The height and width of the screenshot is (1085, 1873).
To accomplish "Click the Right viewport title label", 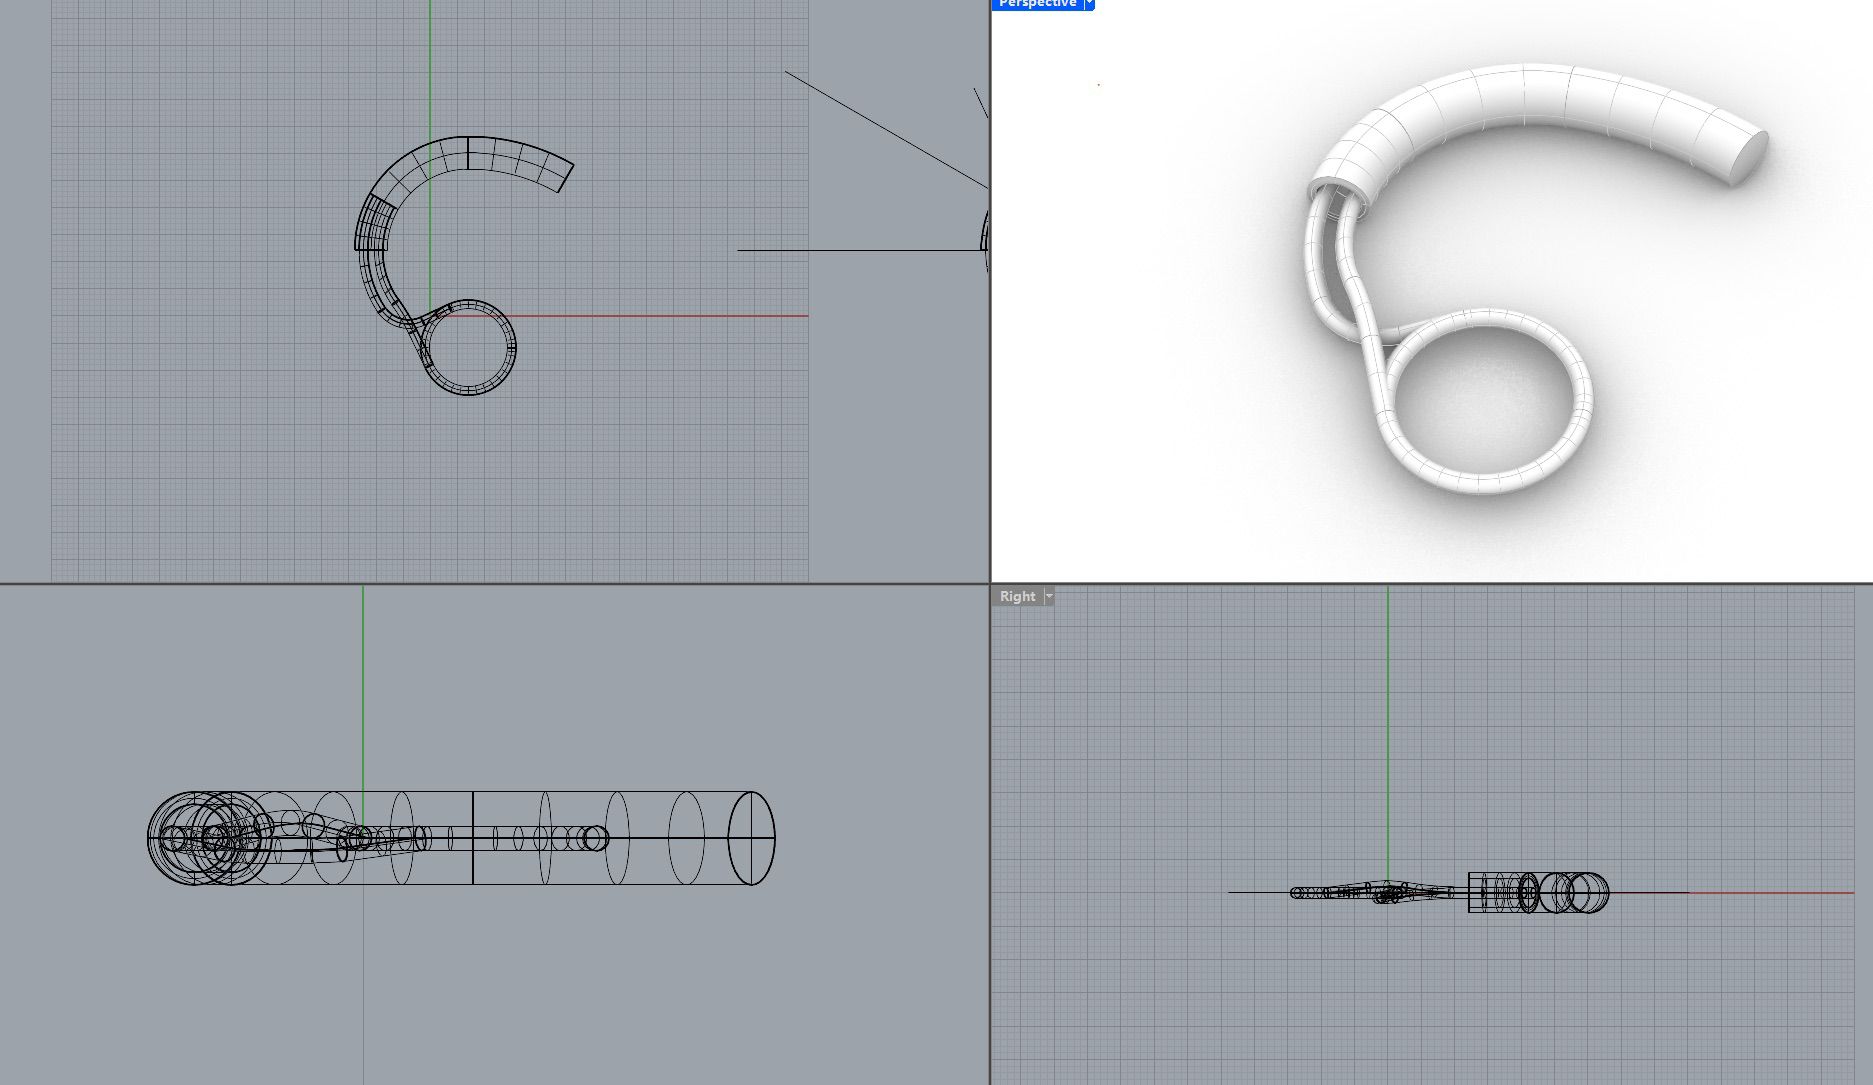I will click(x=1017, y=596).
